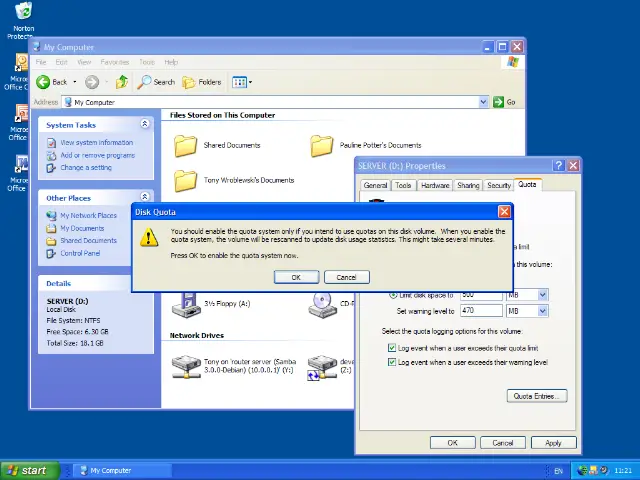Switch to the Hardware tab in Properties
640x480 pixels.
[435, 185]
